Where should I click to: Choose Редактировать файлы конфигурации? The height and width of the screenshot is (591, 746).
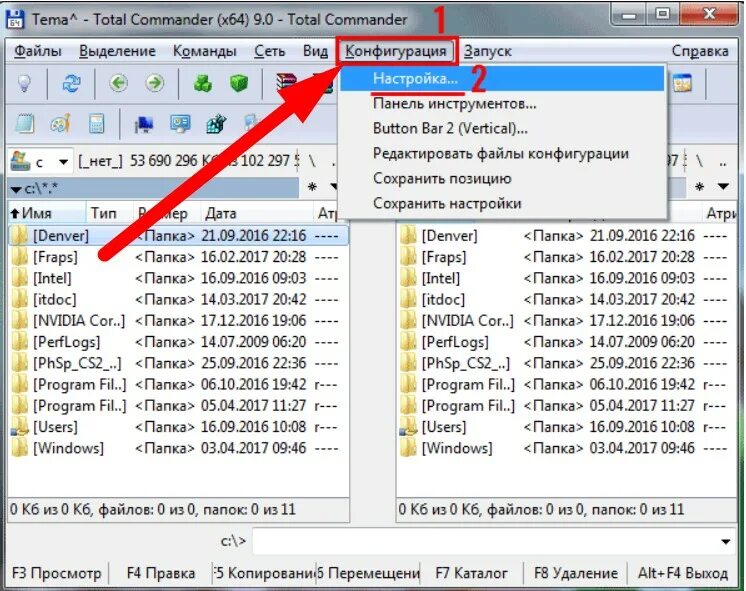(x=502, y=153)
